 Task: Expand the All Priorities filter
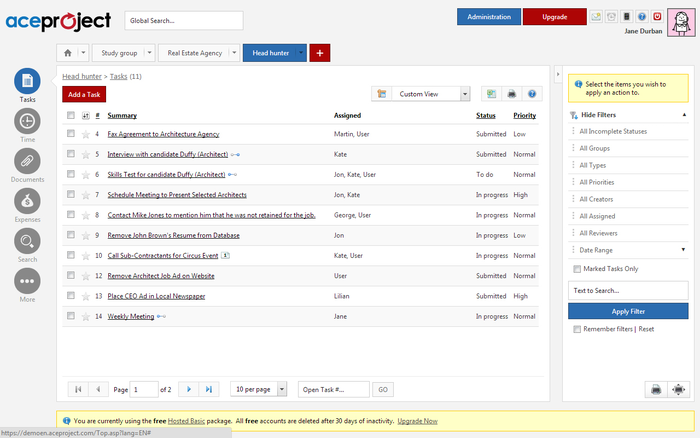(600, 183)
